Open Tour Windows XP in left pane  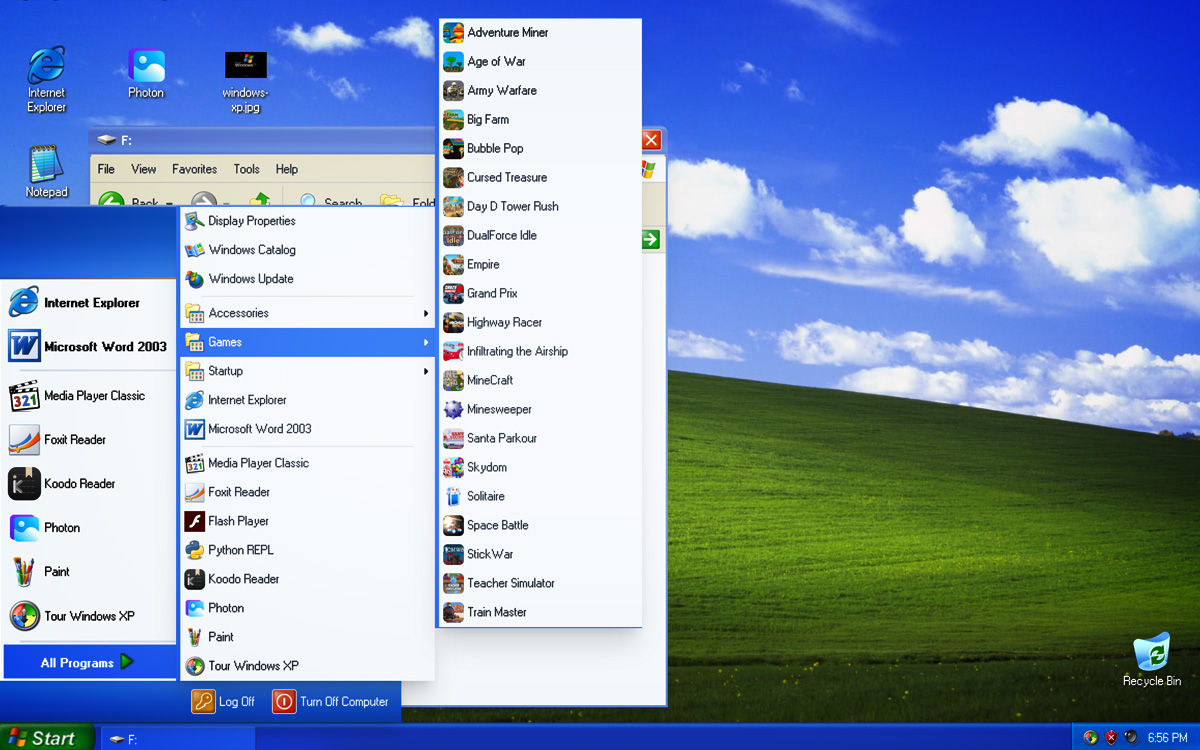click(88, 616)
